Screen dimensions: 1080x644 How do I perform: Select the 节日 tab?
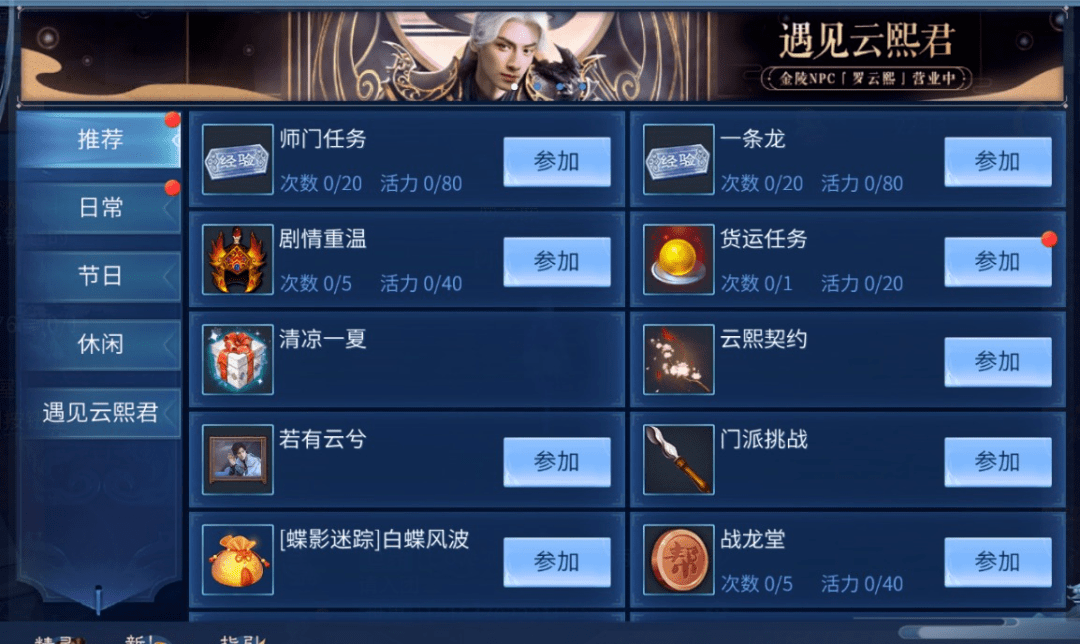[99, 276]
